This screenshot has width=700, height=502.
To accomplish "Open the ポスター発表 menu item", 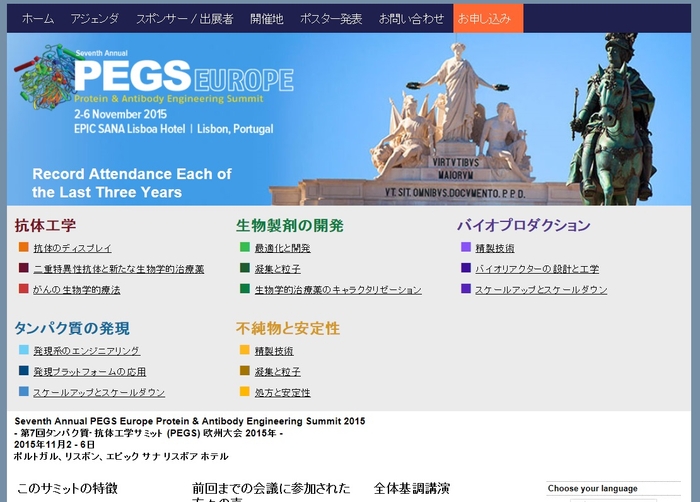I will coord(331,19).
